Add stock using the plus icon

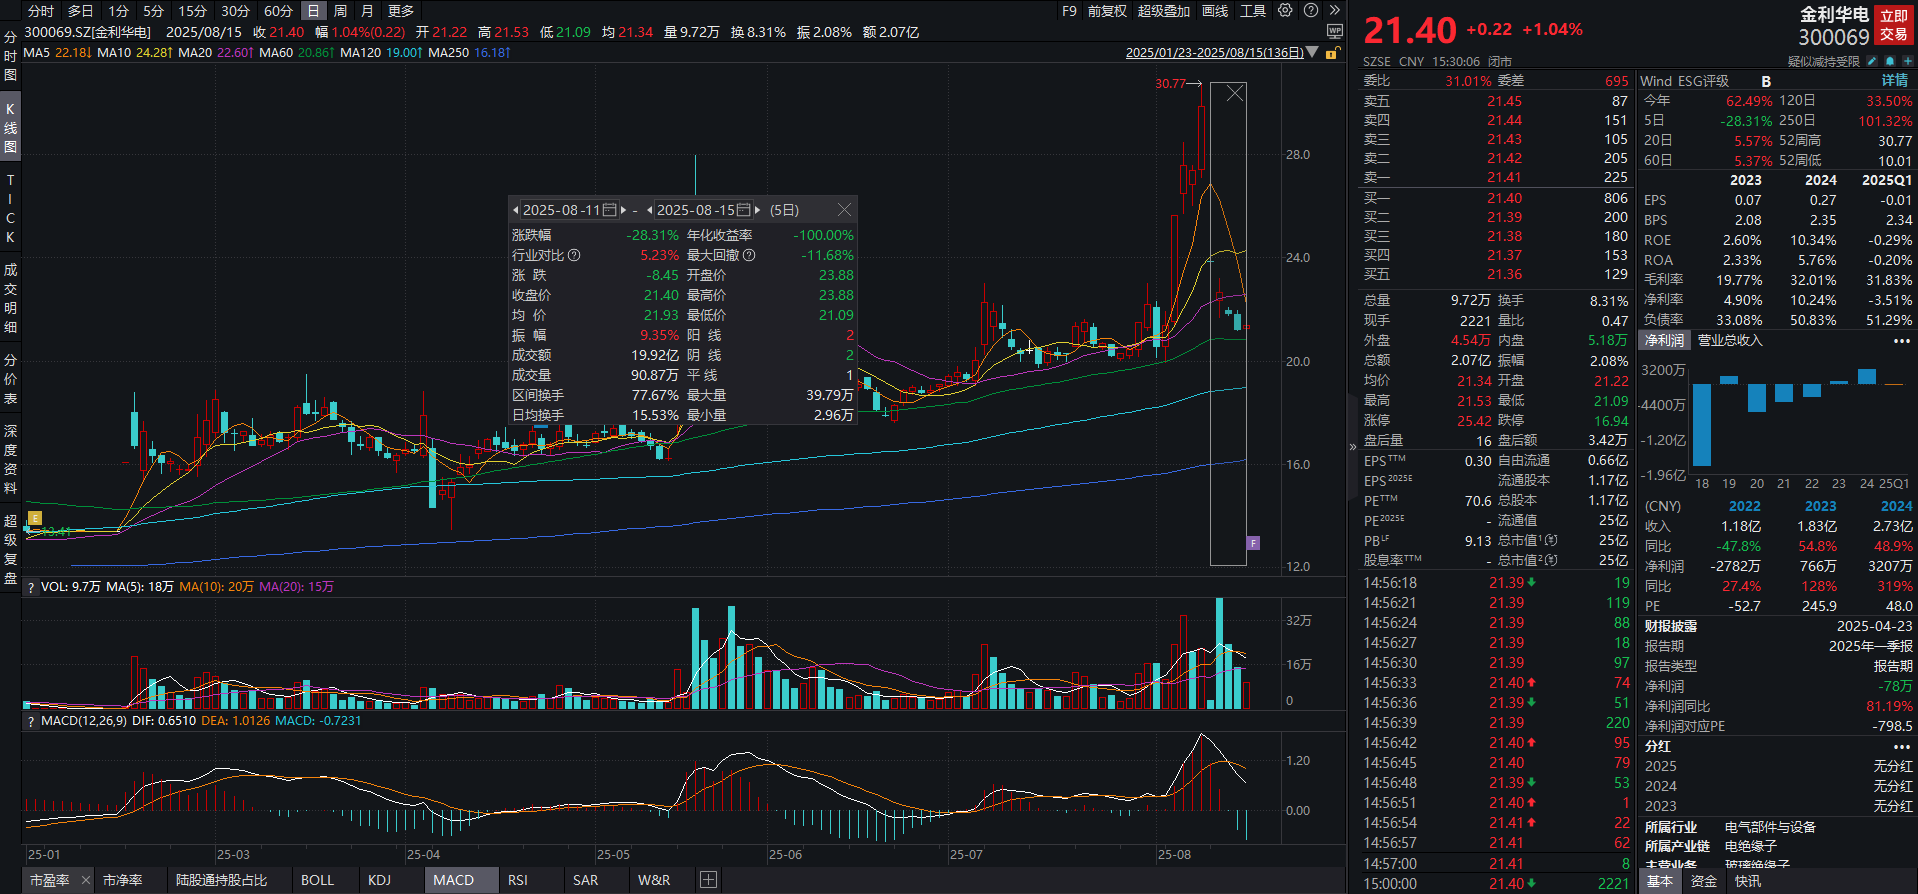(1907, 62)
